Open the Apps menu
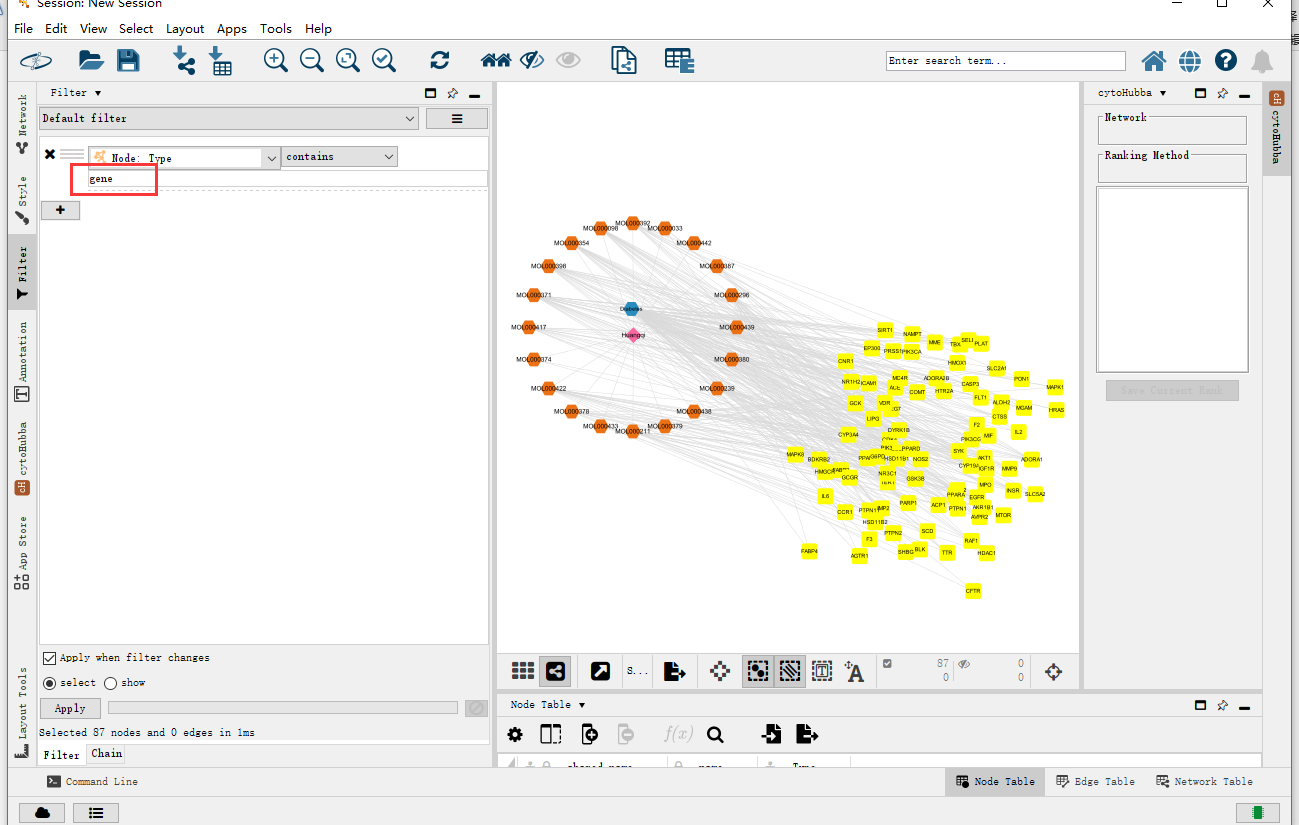 point(232,29)
